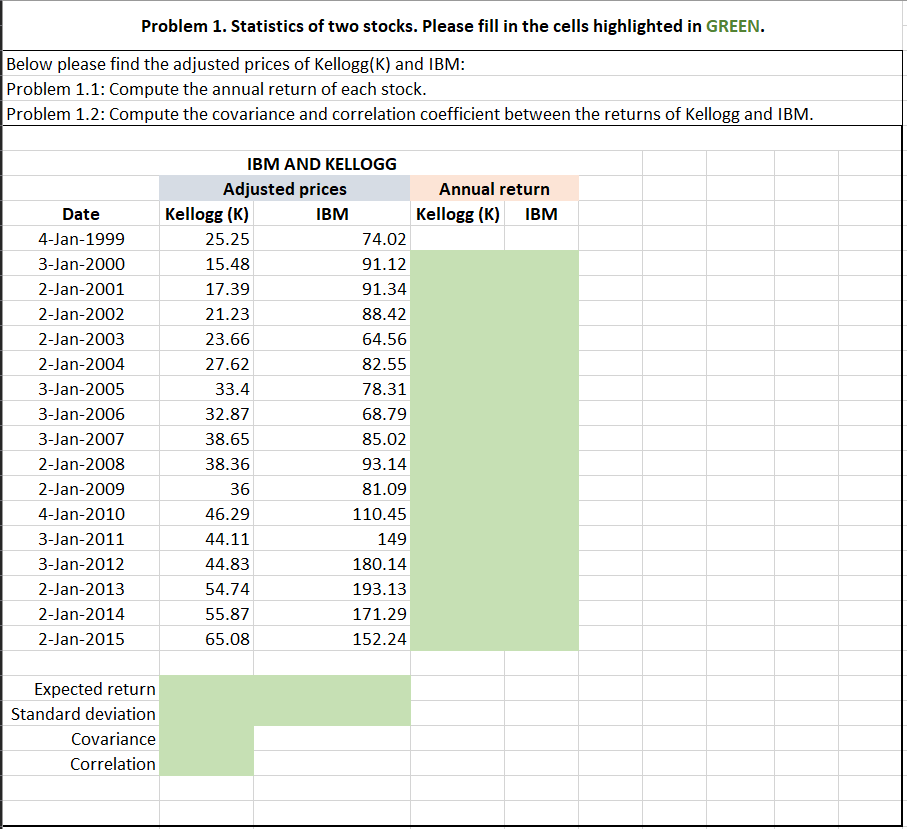Click the Problem 1.2 instruction row

453,113
